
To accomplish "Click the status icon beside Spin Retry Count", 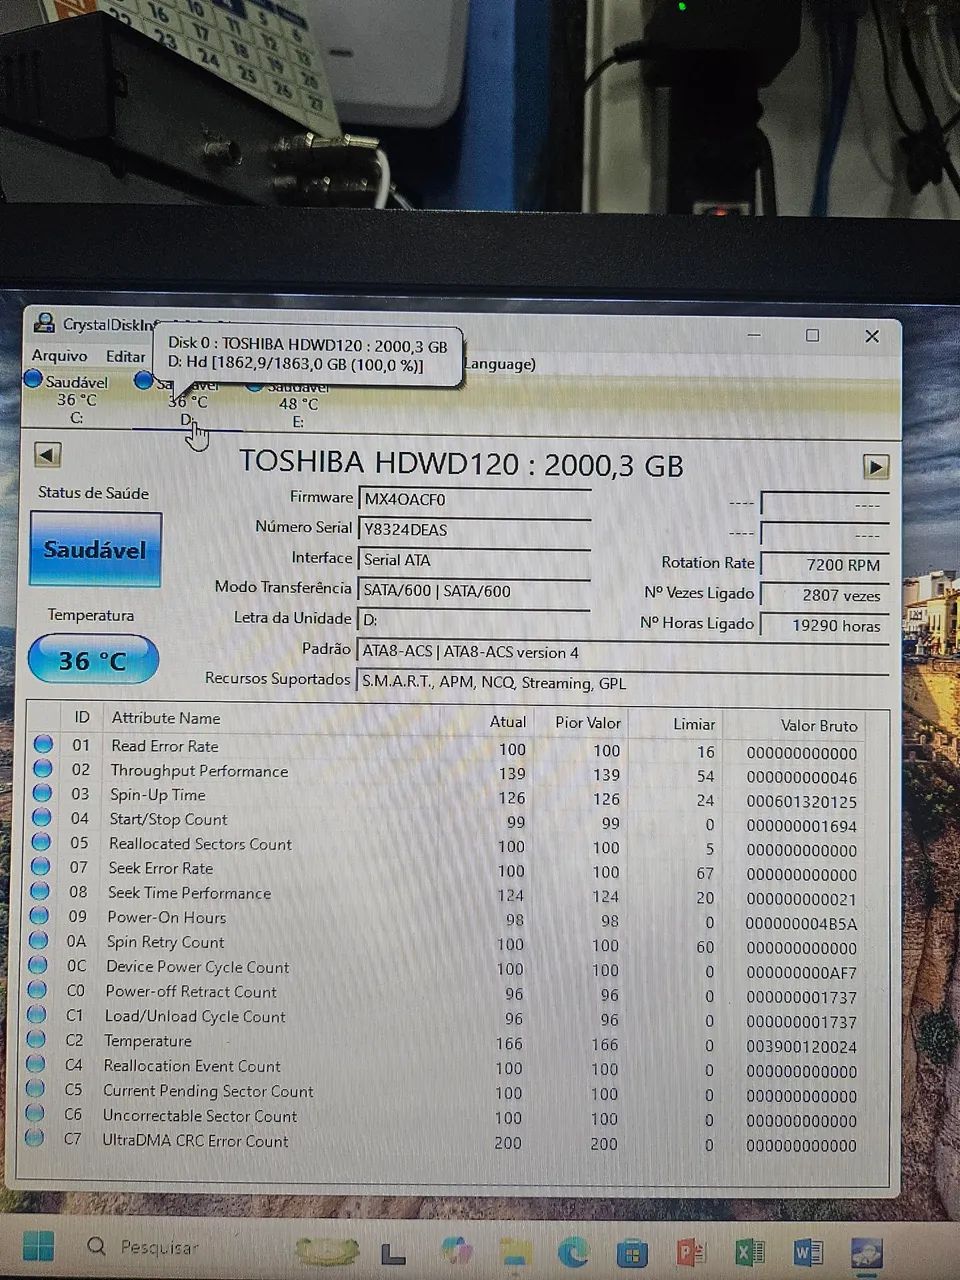I will click(39, 940).
